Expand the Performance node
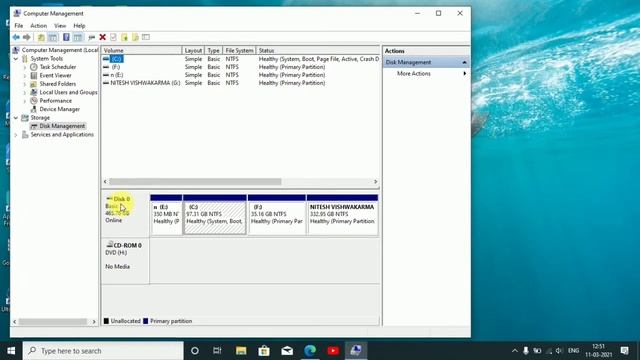The image size is (640, 360). click(x=24, y=101)
